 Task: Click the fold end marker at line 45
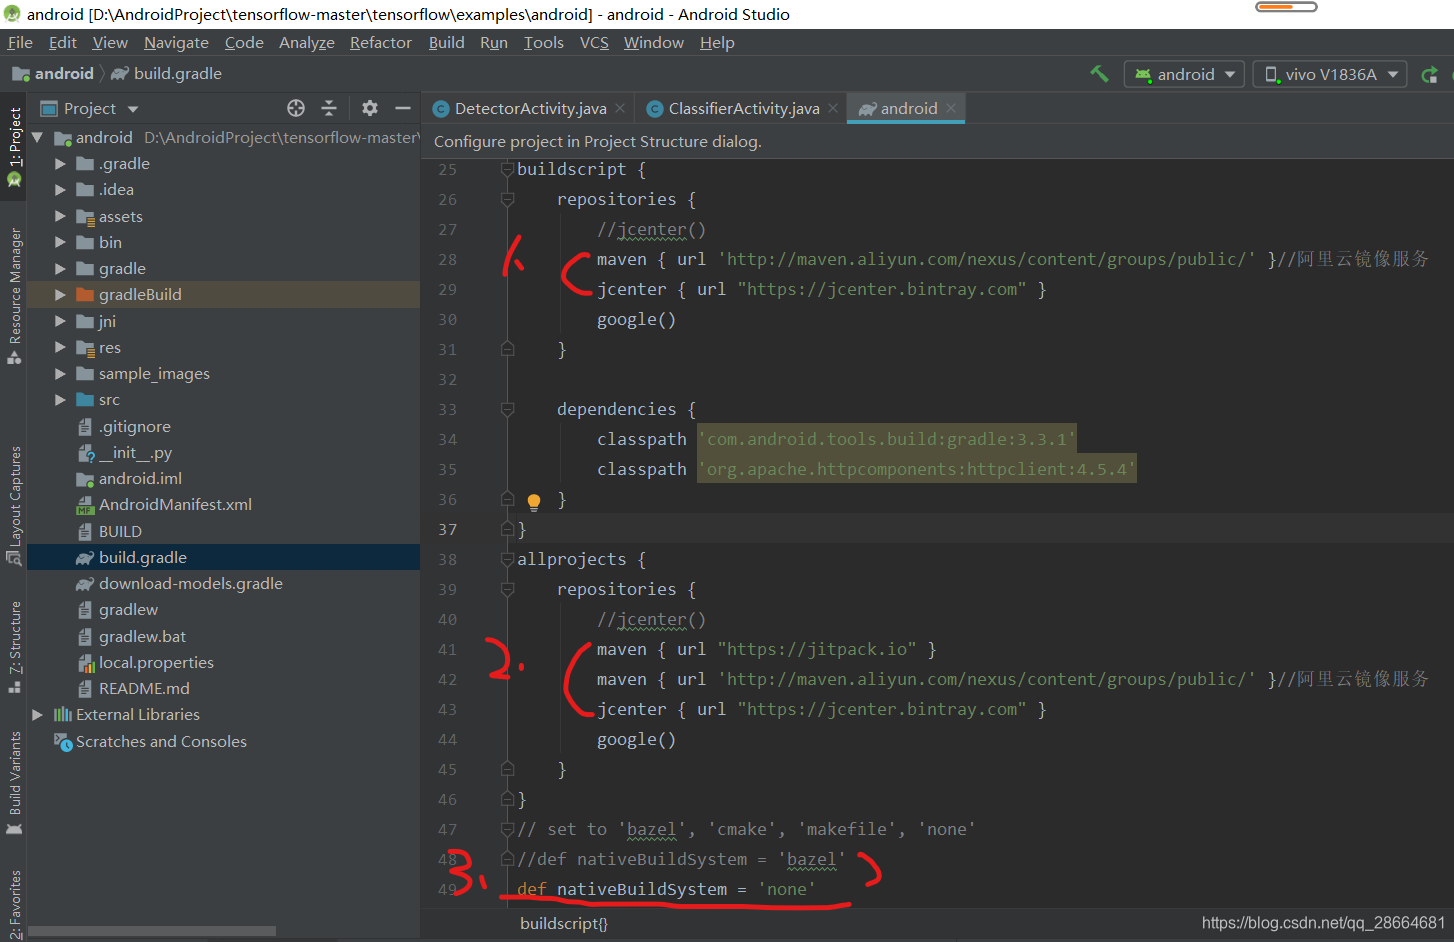coord(507,769)
